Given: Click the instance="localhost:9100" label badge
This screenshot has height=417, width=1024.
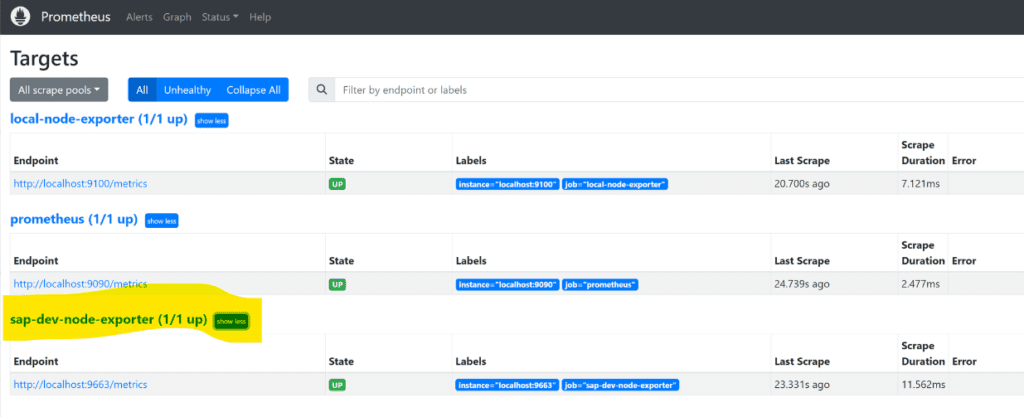Looking at the screenshot, I should point(506,185).
